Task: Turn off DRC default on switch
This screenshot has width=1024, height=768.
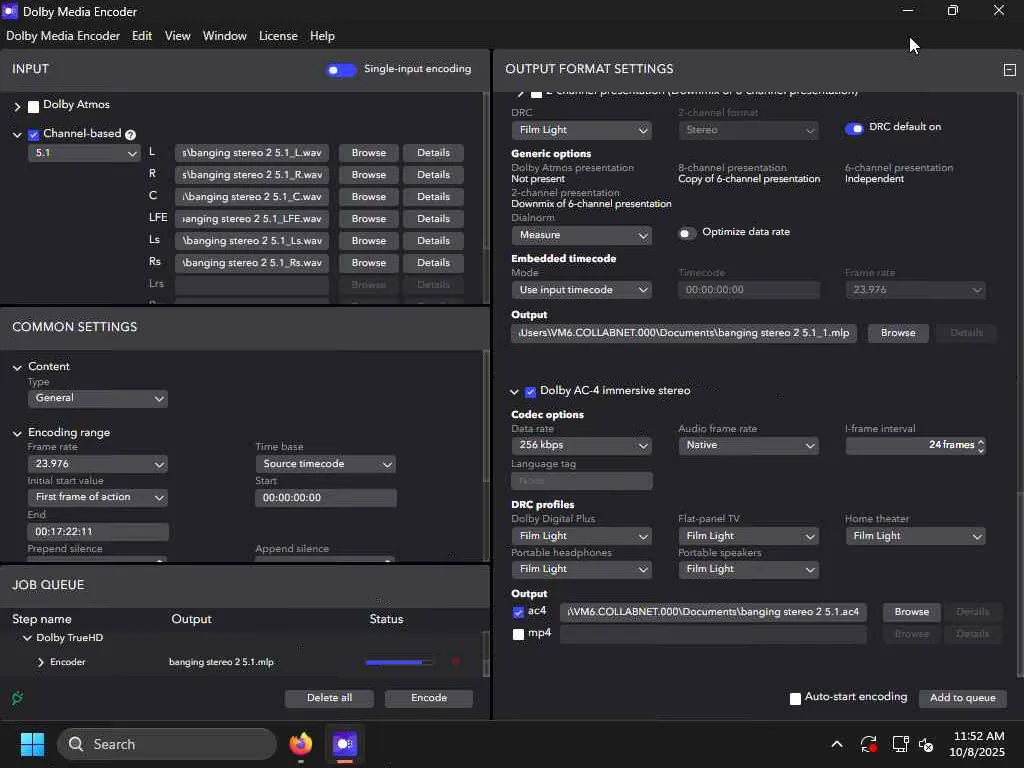Action: [854, 129]
